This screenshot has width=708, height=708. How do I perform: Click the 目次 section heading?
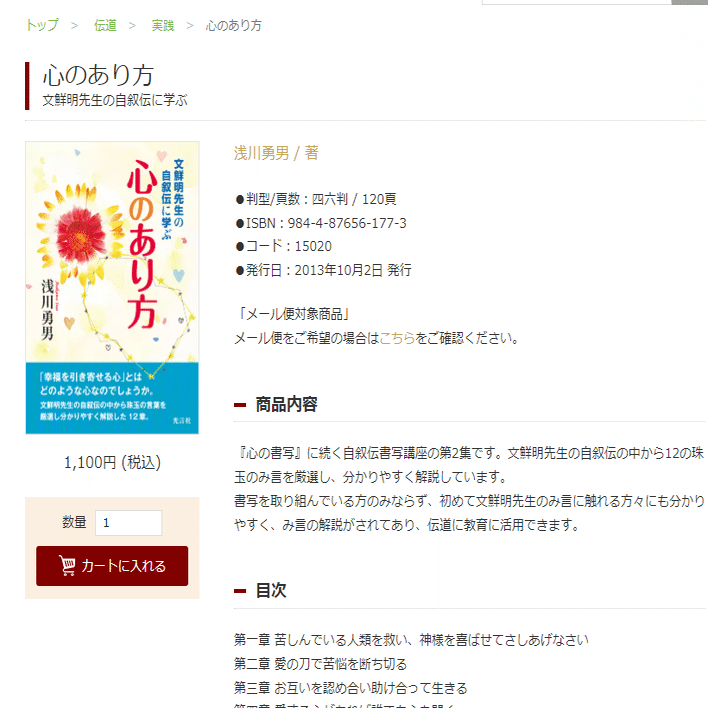point(271,590)
